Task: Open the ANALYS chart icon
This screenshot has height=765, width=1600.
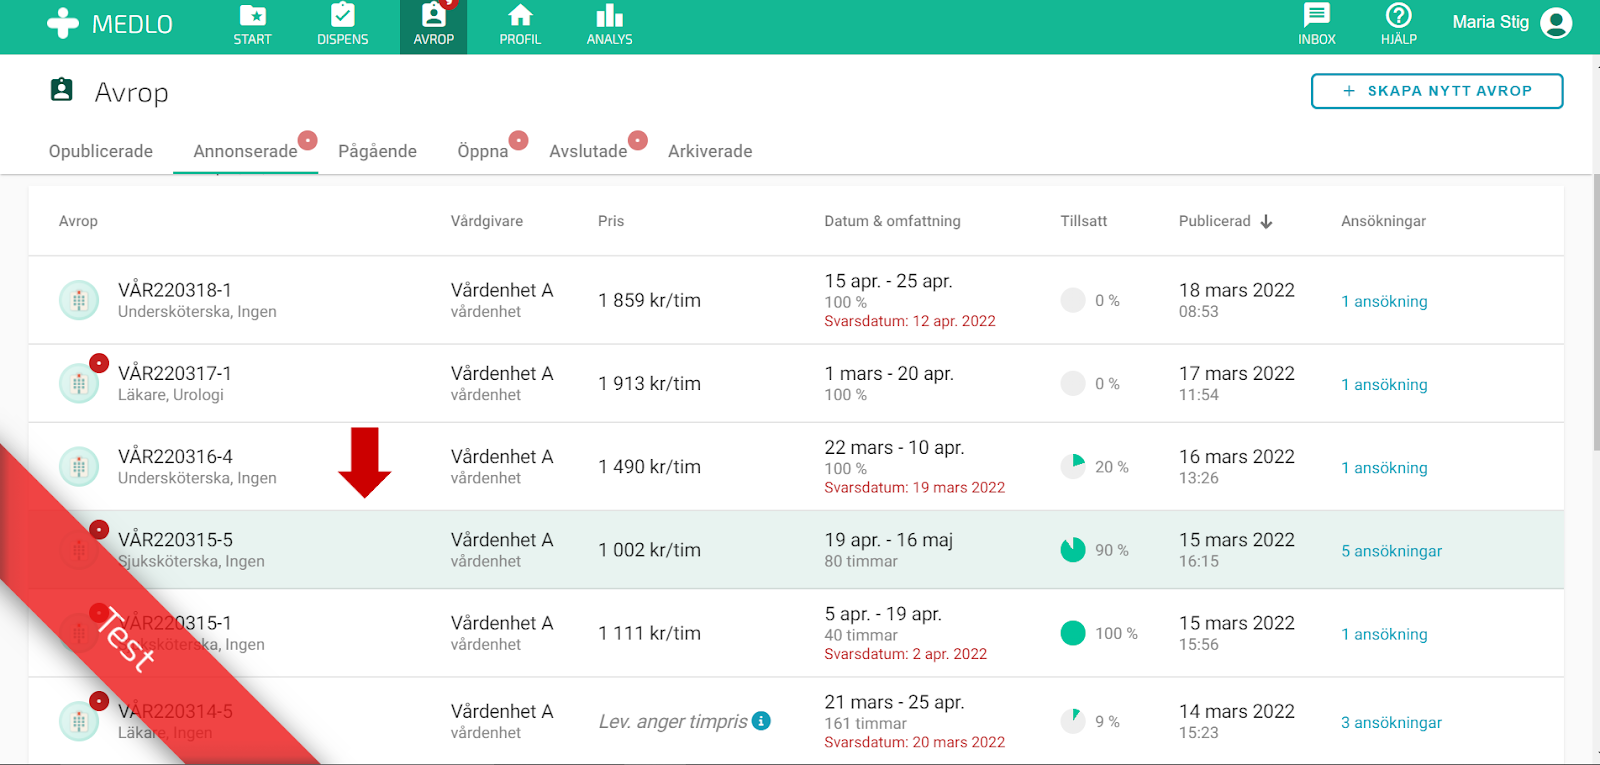Action: tap(609, 15)
